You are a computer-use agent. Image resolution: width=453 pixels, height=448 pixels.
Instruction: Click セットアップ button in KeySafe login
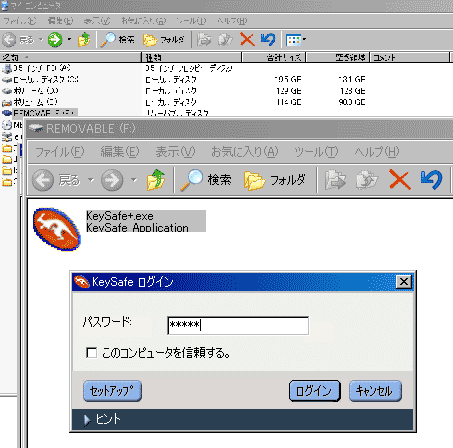click(112, 391)
